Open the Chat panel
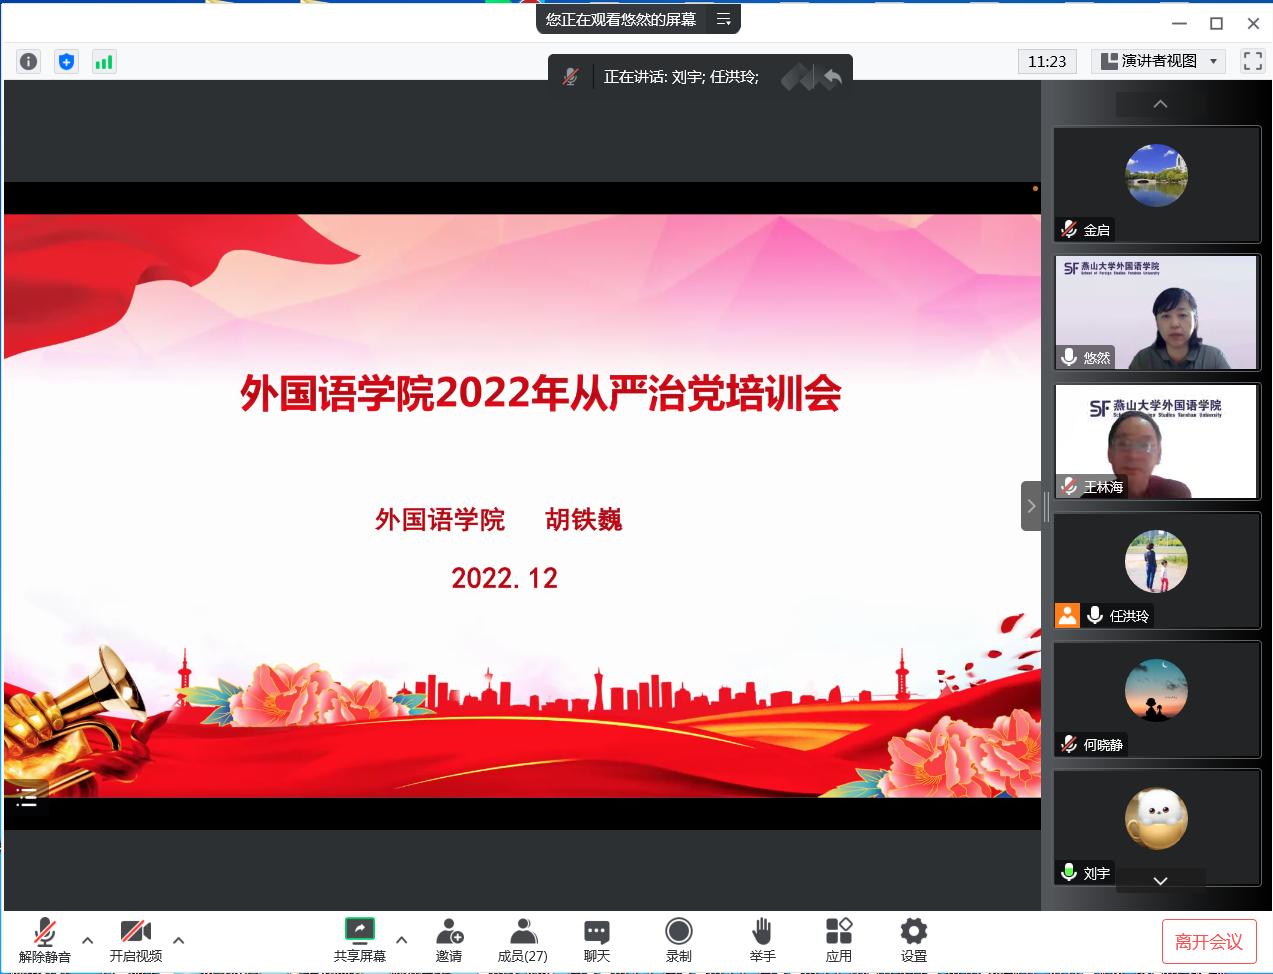This screenshot has height=974, width=1273. coord(597,940)
